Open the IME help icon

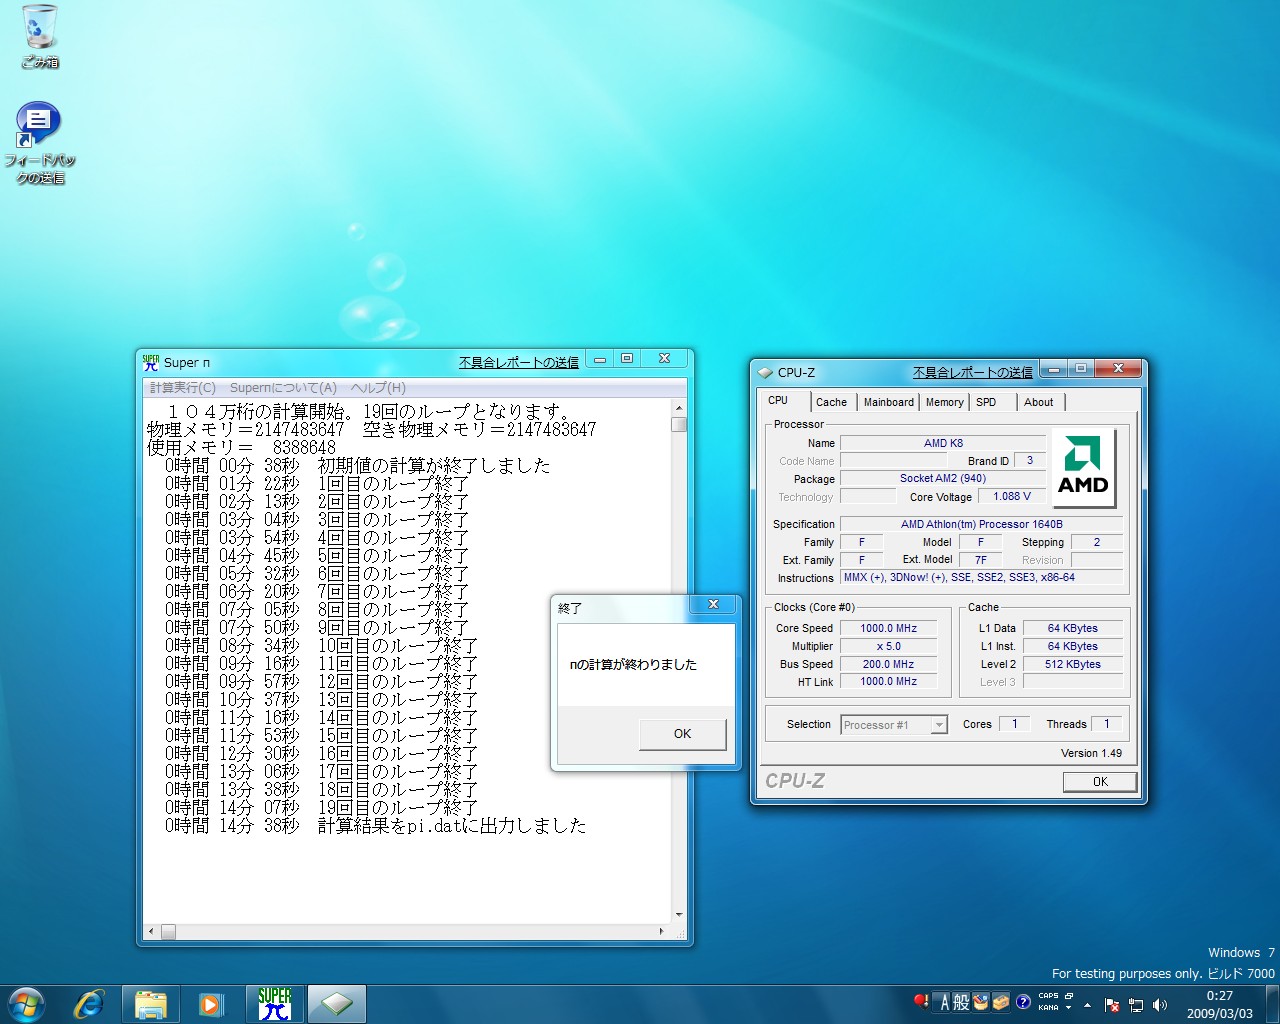(x=1023, y=1002)
